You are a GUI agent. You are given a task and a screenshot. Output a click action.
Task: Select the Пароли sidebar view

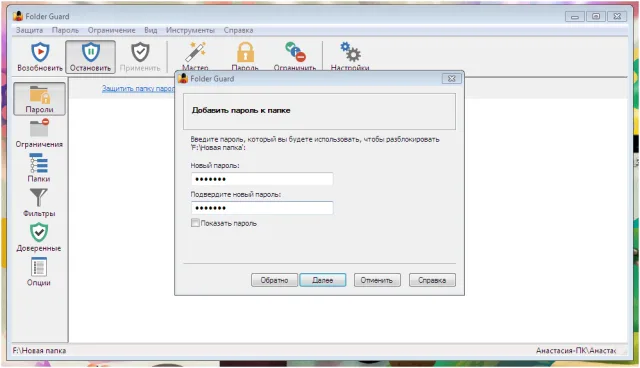[39, 99]
